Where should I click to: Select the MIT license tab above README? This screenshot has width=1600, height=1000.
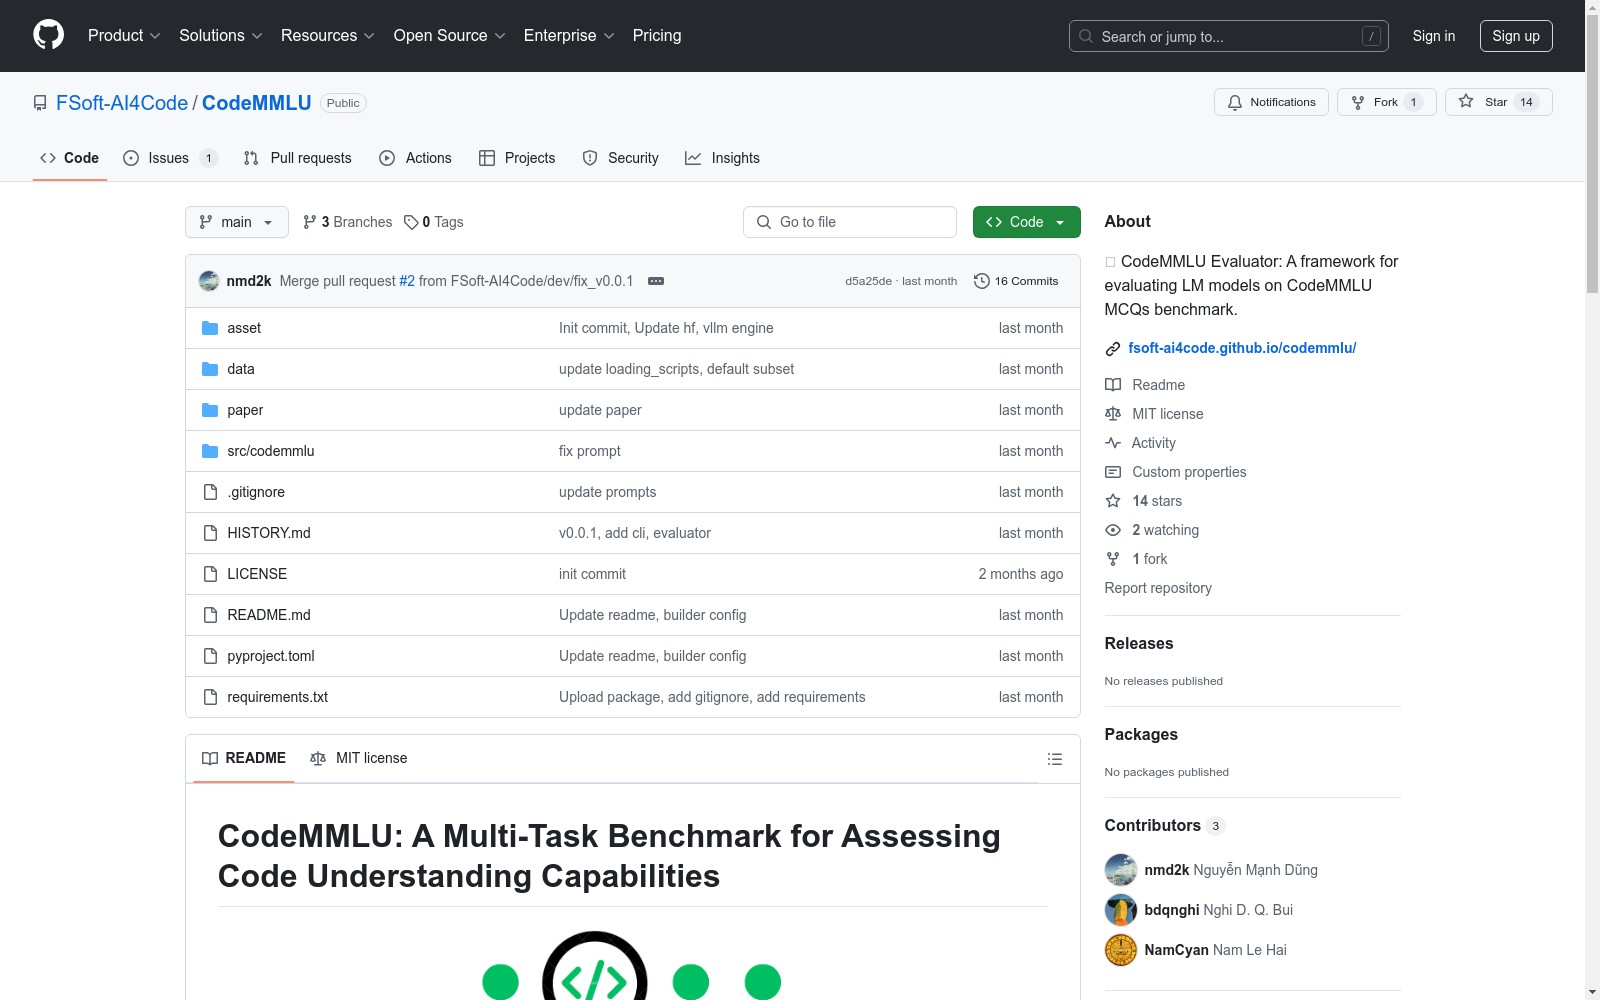[359, 758]
